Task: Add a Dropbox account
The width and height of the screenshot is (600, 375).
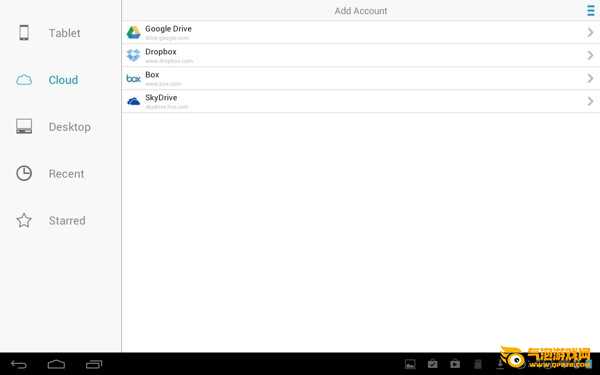Action: pyautogui.click(x=361, y=55)
